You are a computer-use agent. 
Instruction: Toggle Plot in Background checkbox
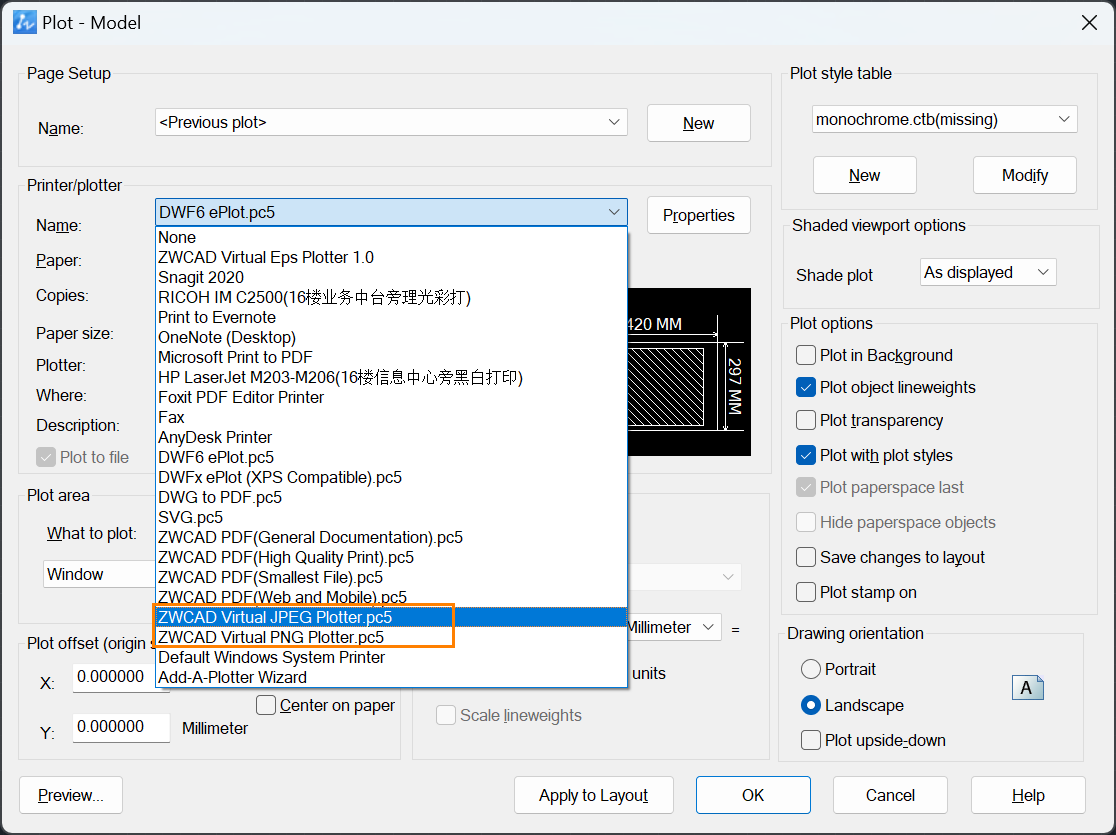point(806,355)
